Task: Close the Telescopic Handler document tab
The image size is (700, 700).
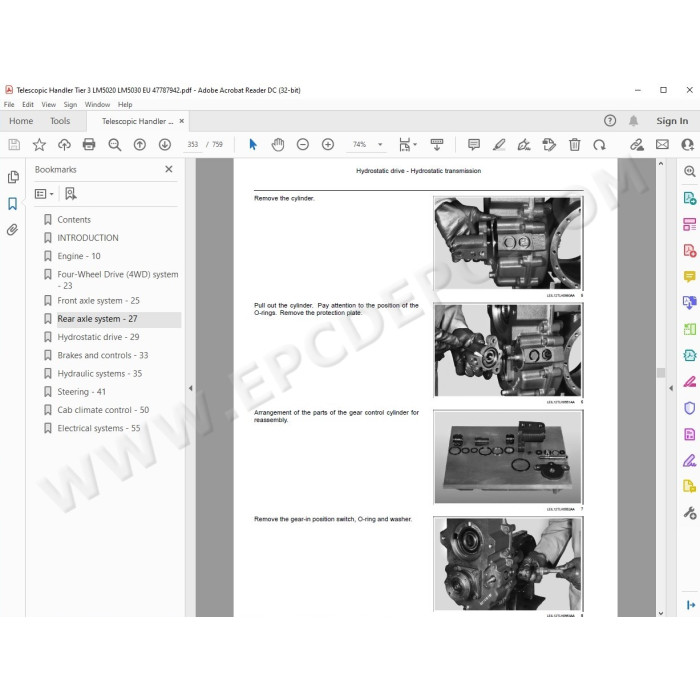Action: tap(182, 121)
